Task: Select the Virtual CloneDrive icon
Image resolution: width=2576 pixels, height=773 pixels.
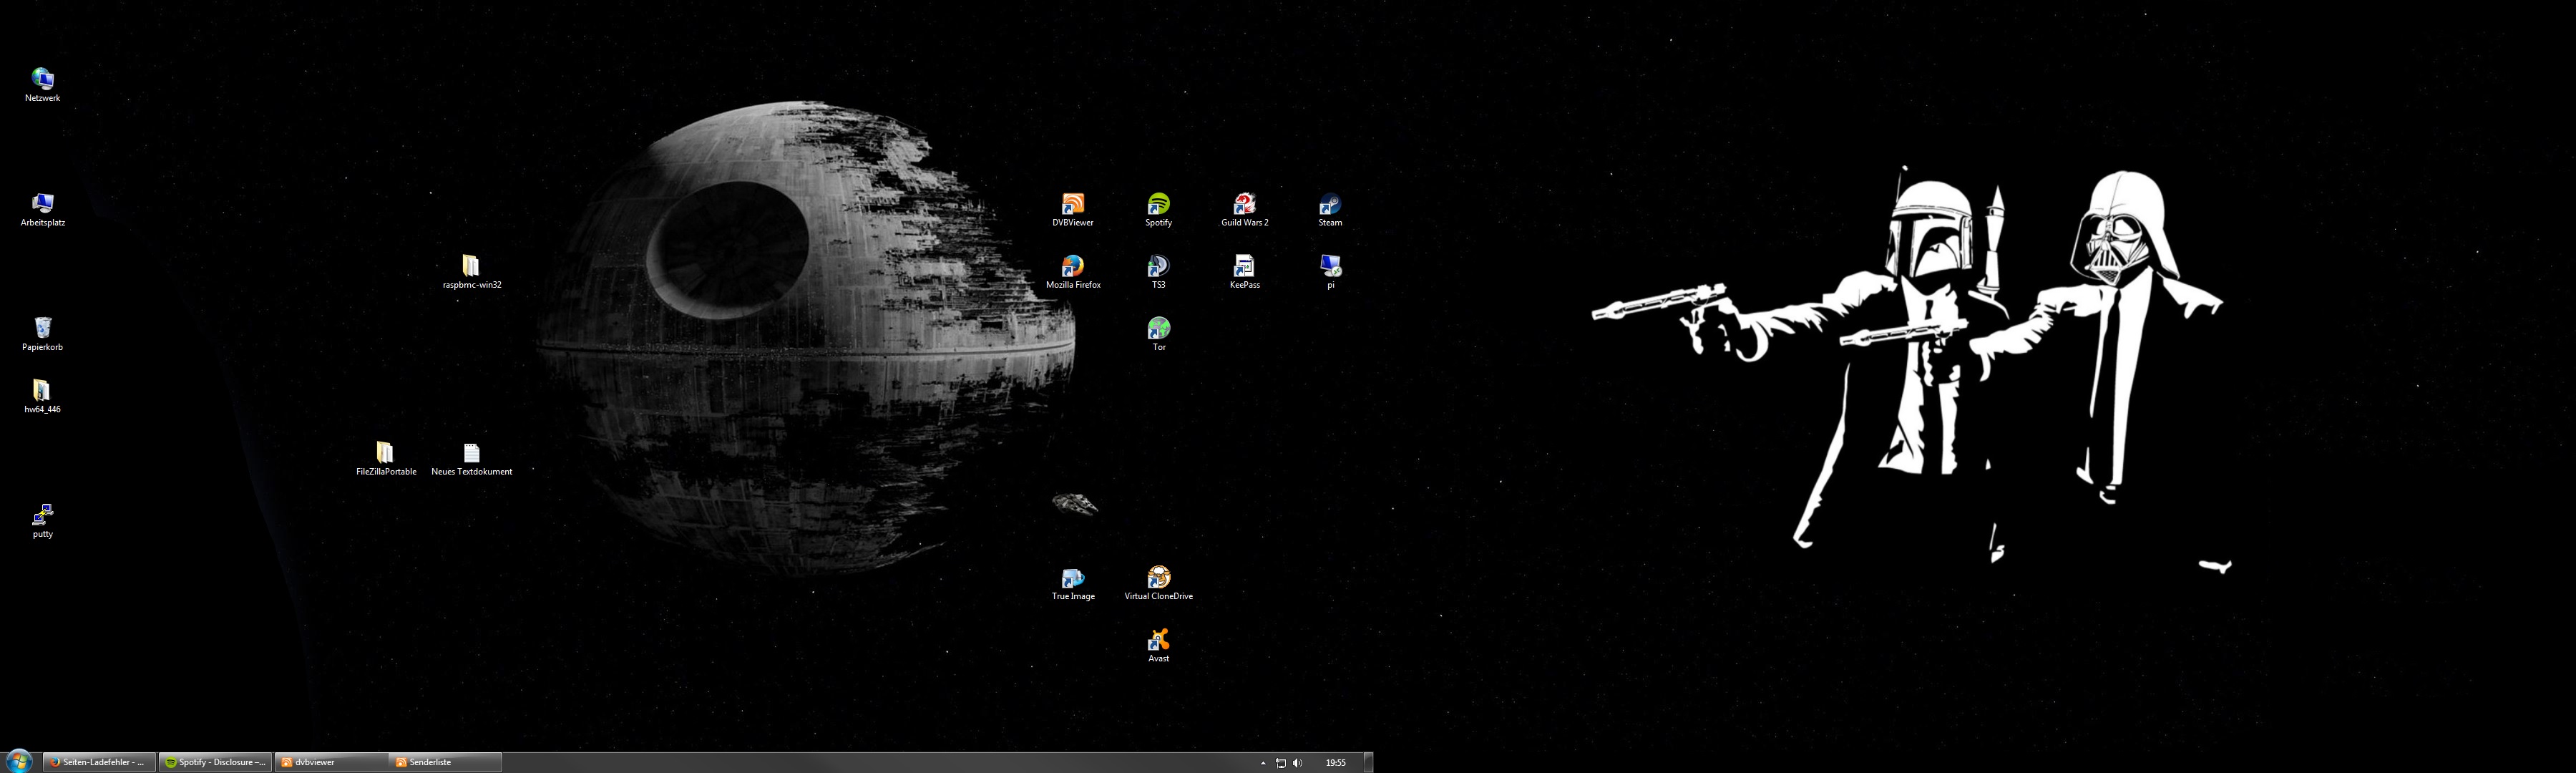Action: 1158,578
